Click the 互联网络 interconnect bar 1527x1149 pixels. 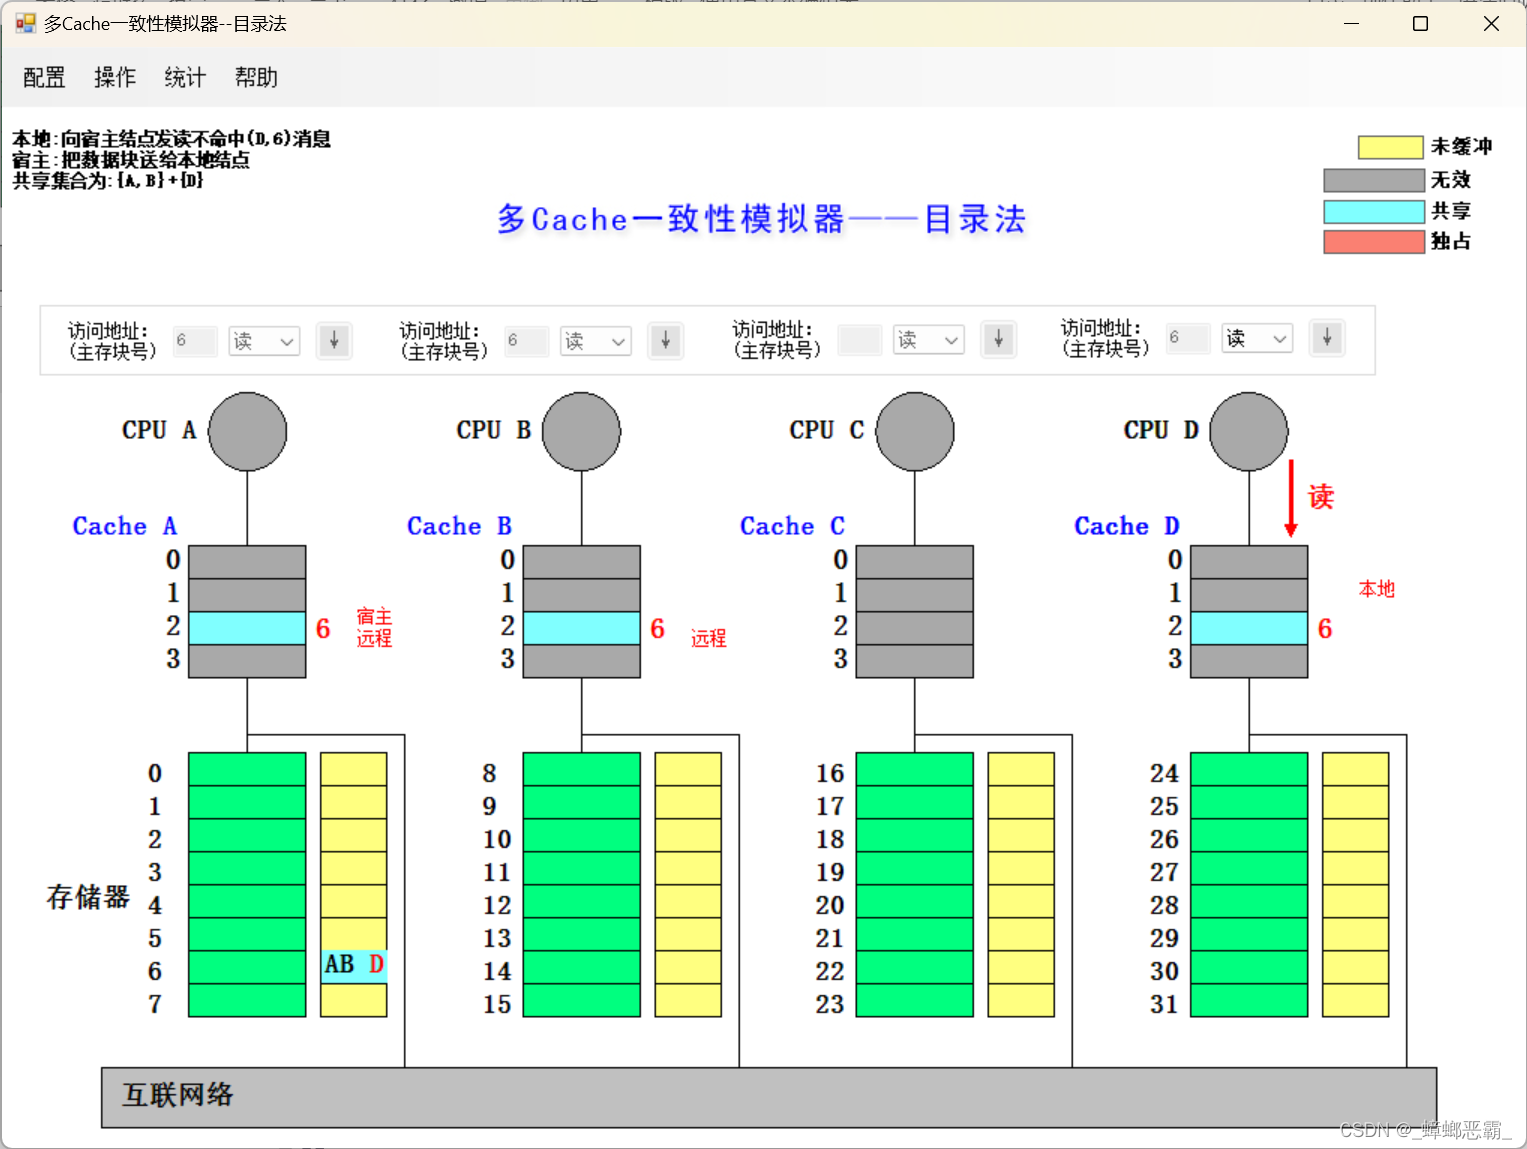[769, 1097]
